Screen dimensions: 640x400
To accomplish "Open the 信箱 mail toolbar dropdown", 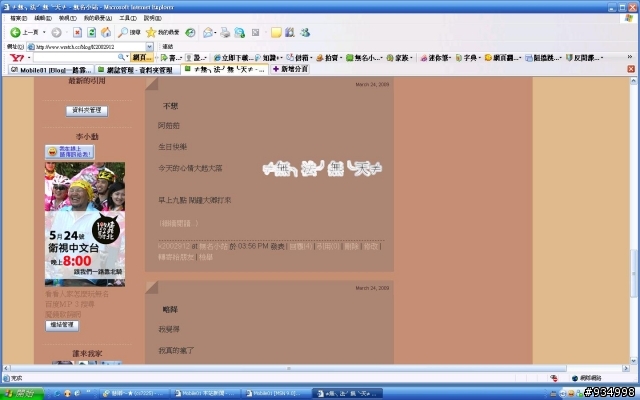I will point(299,58).
